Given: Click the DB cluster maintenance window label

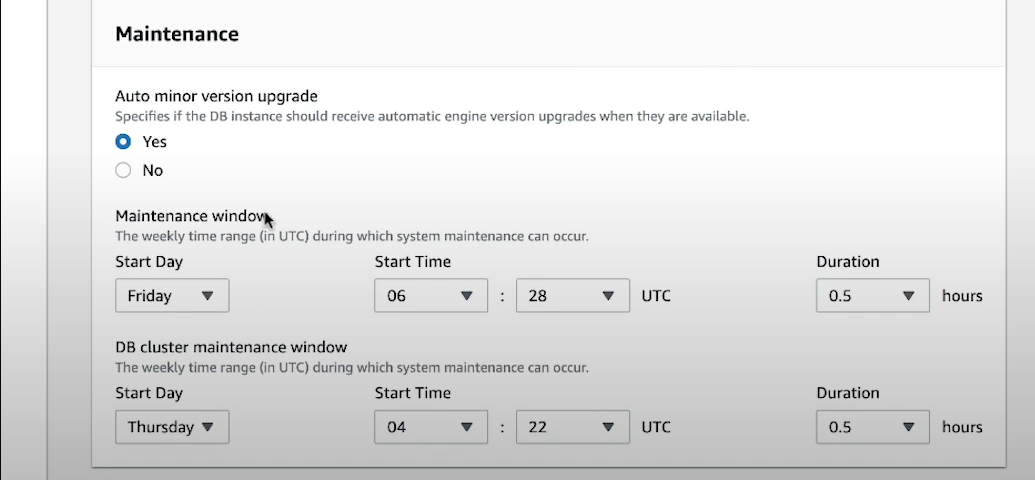Looking at the screenshot, I should coord(231,347).
